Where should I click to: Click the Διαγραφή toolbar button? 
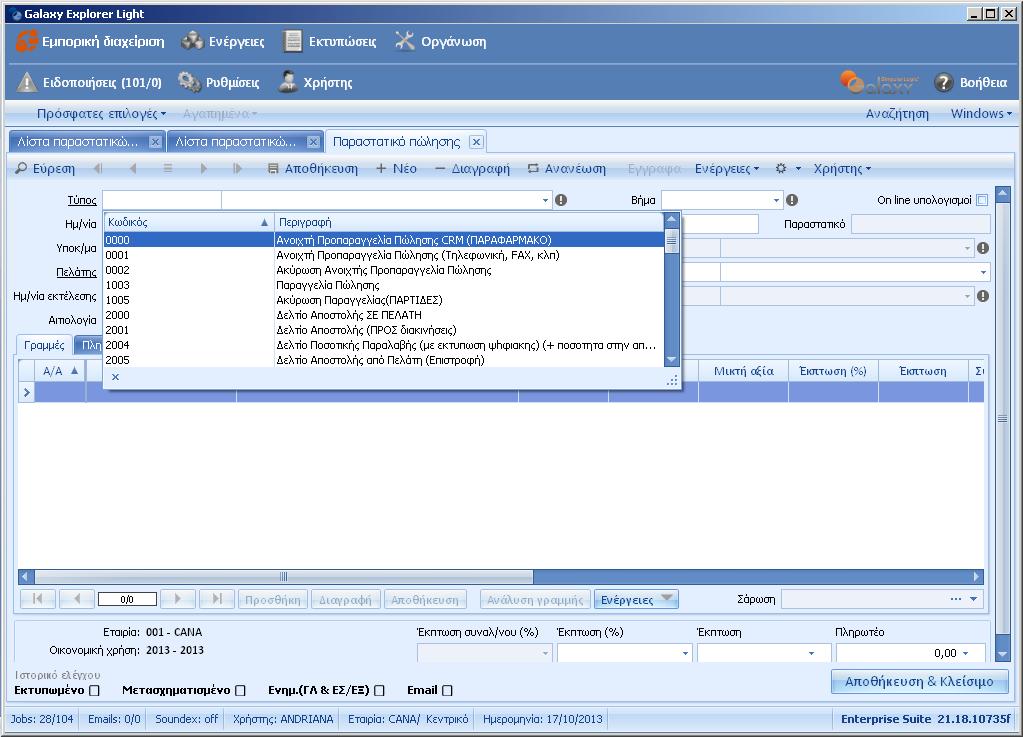(x=472, y=168)
